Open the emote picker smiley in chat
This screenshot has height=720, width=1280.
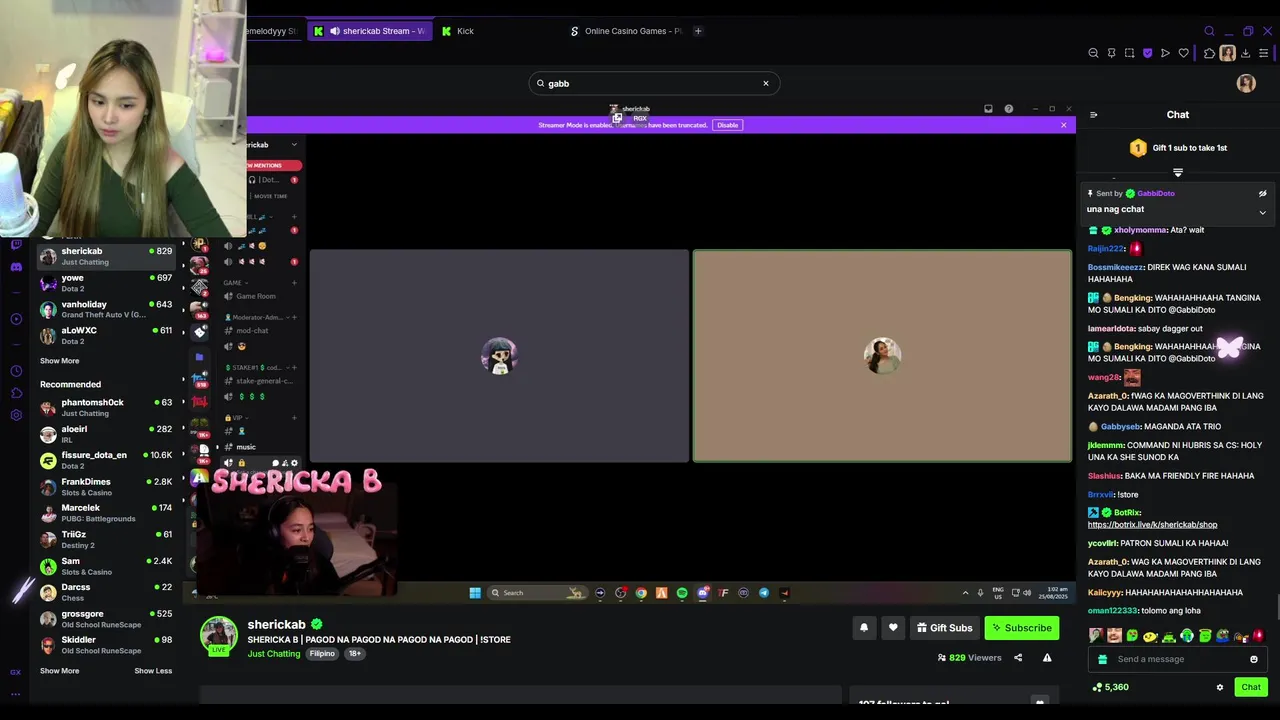(1254, 659)
